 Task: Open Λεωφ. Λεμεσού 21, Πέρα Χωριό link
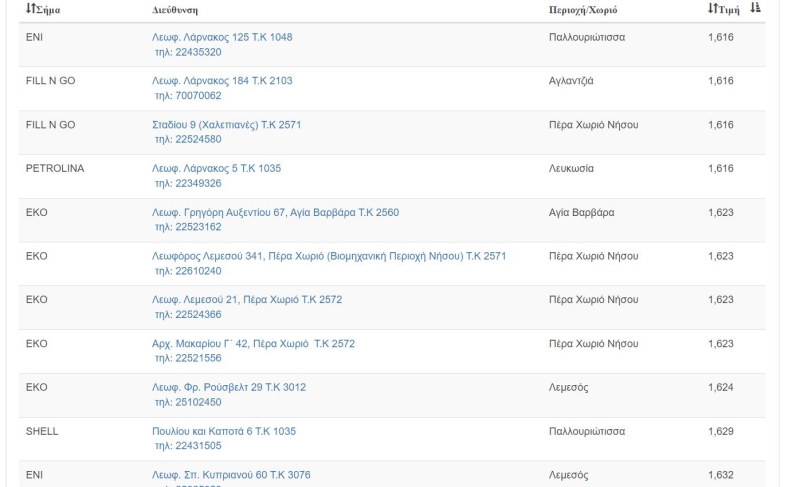(x=247, y=299)
